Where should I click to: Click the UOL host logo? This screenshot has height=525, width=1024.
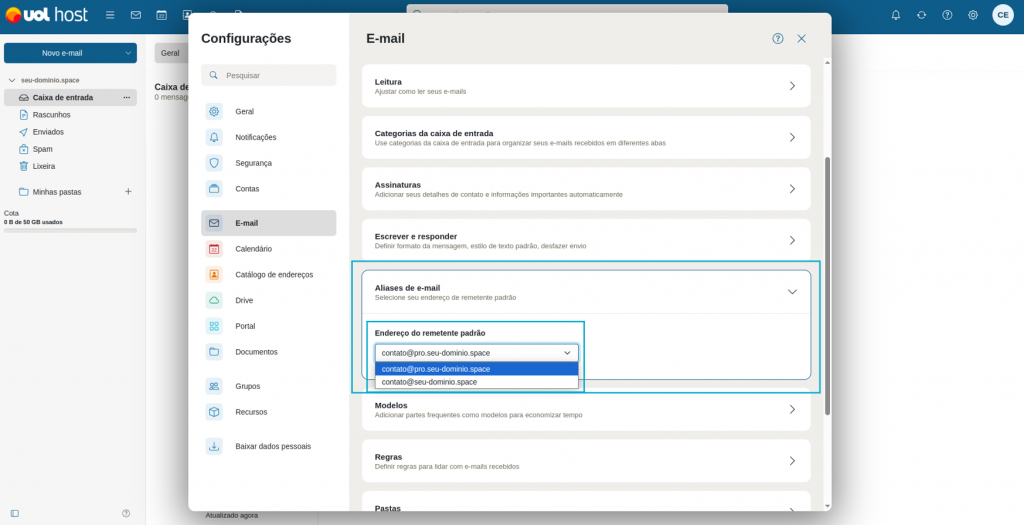[x=46, y=14]
